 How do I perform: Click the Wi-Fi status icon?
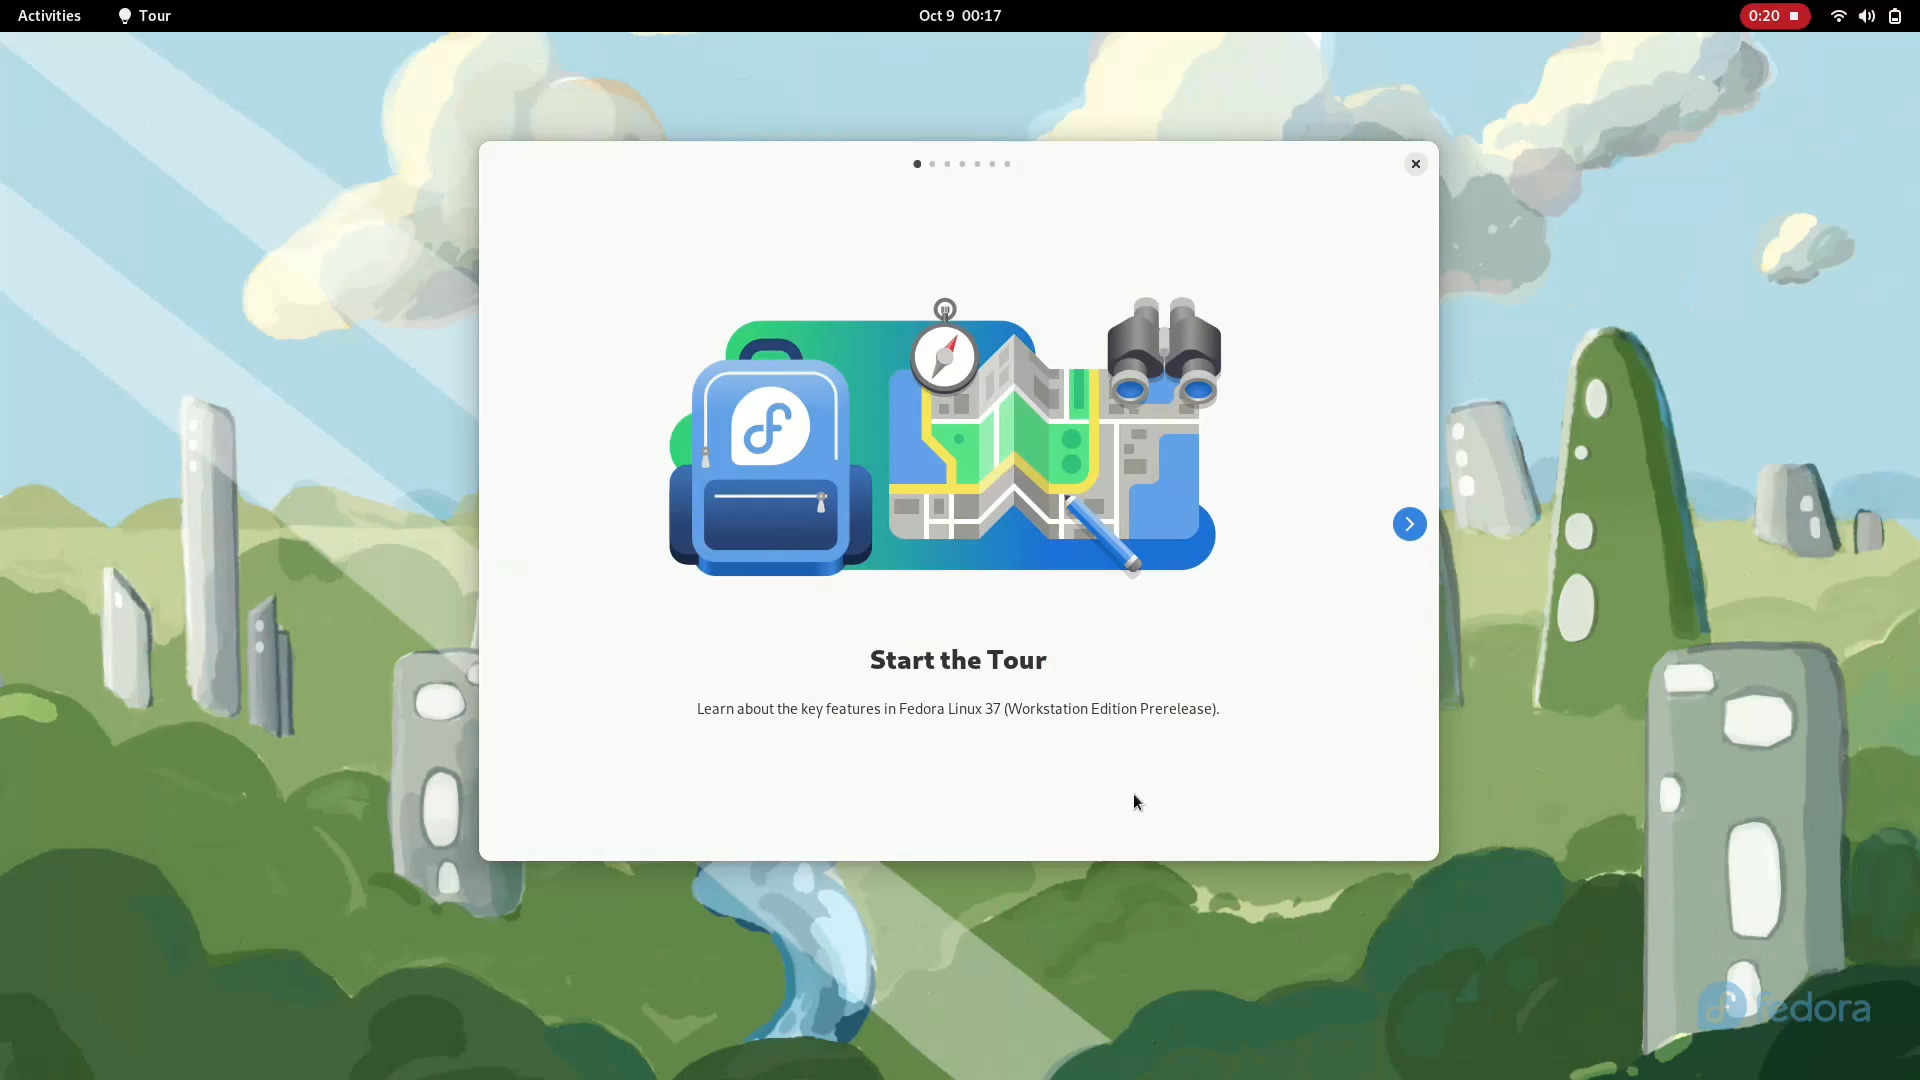tap(1838, 16)
